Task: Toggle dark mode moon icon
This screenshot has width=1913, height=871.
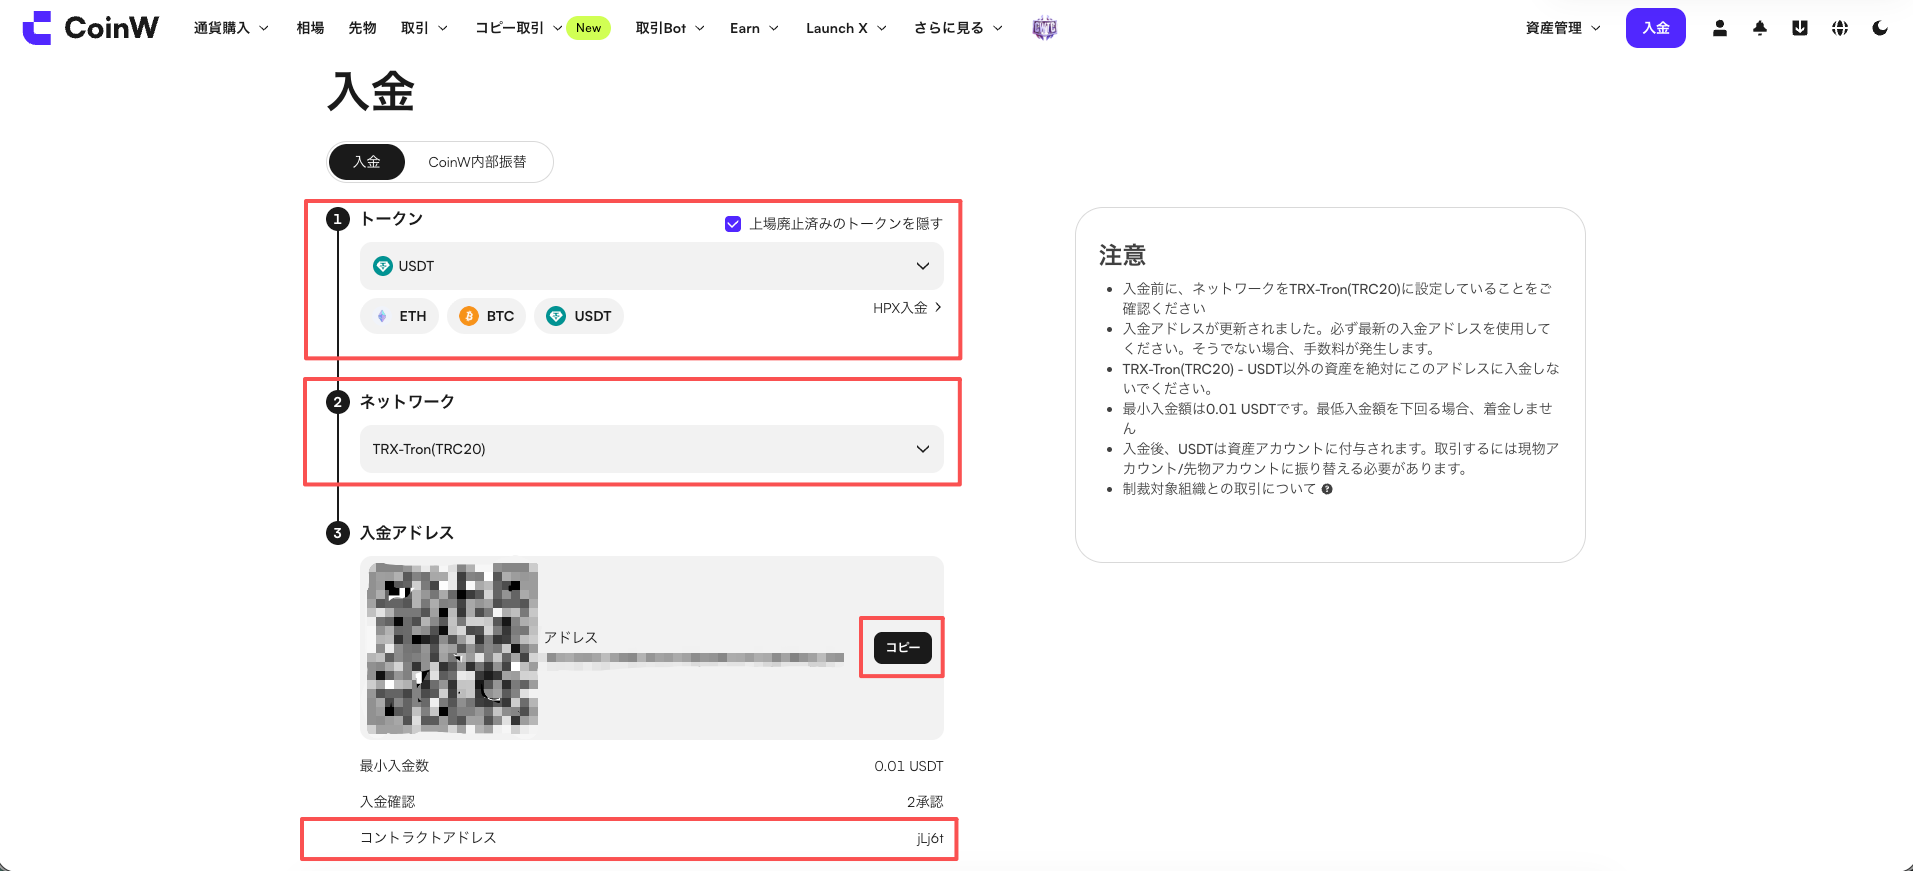Action: pos(1880,28)
